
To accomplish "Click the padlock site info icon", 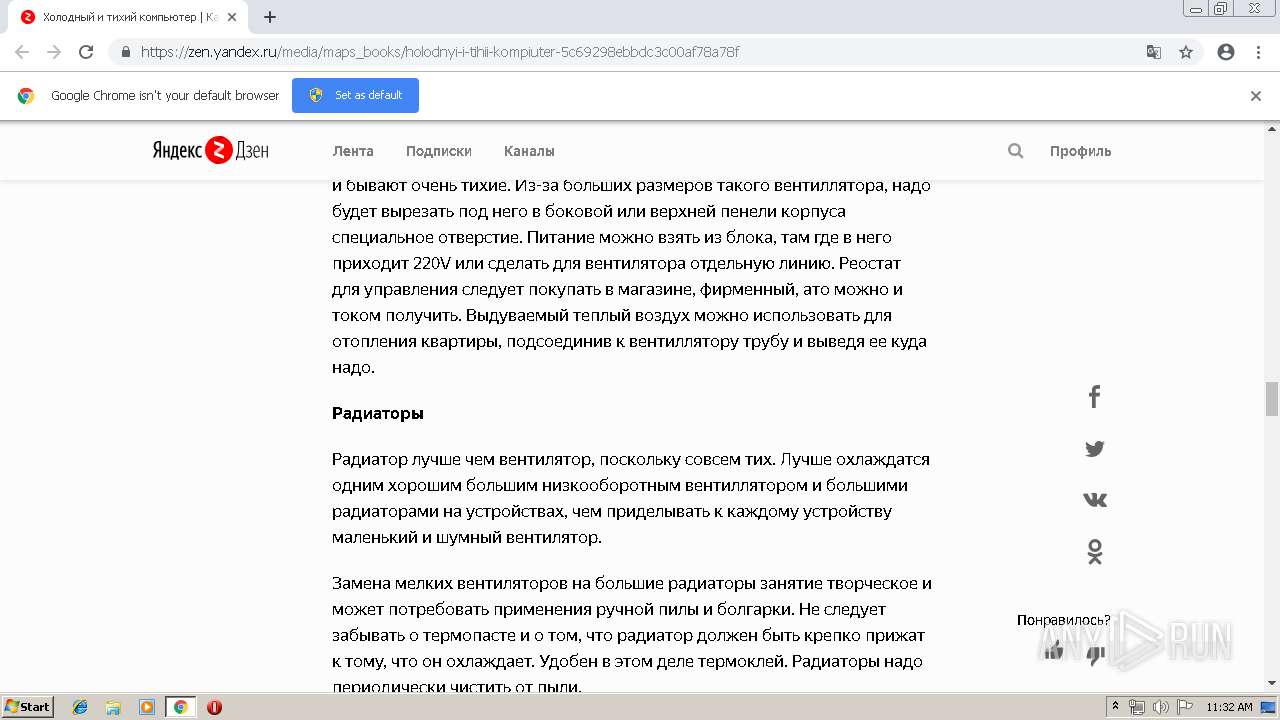I will (126, 52).
